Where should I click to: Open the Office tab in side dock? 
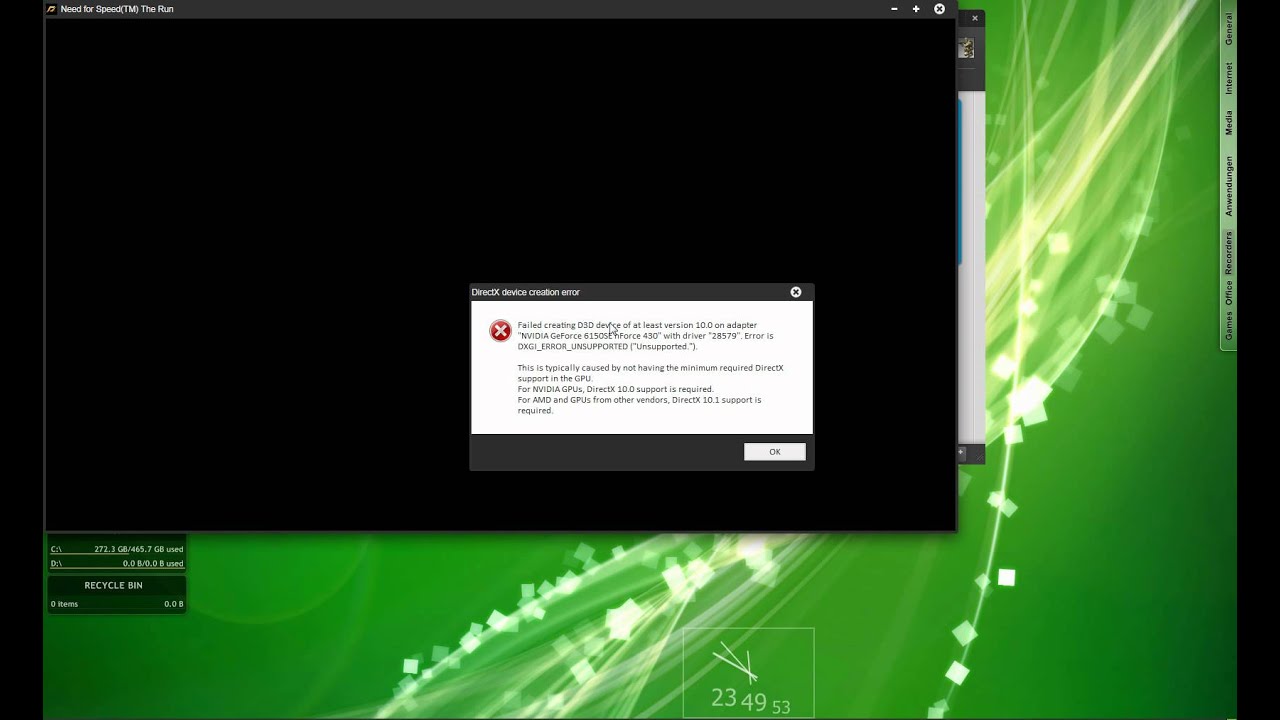pyautogui.click(x=1229, y=294)
